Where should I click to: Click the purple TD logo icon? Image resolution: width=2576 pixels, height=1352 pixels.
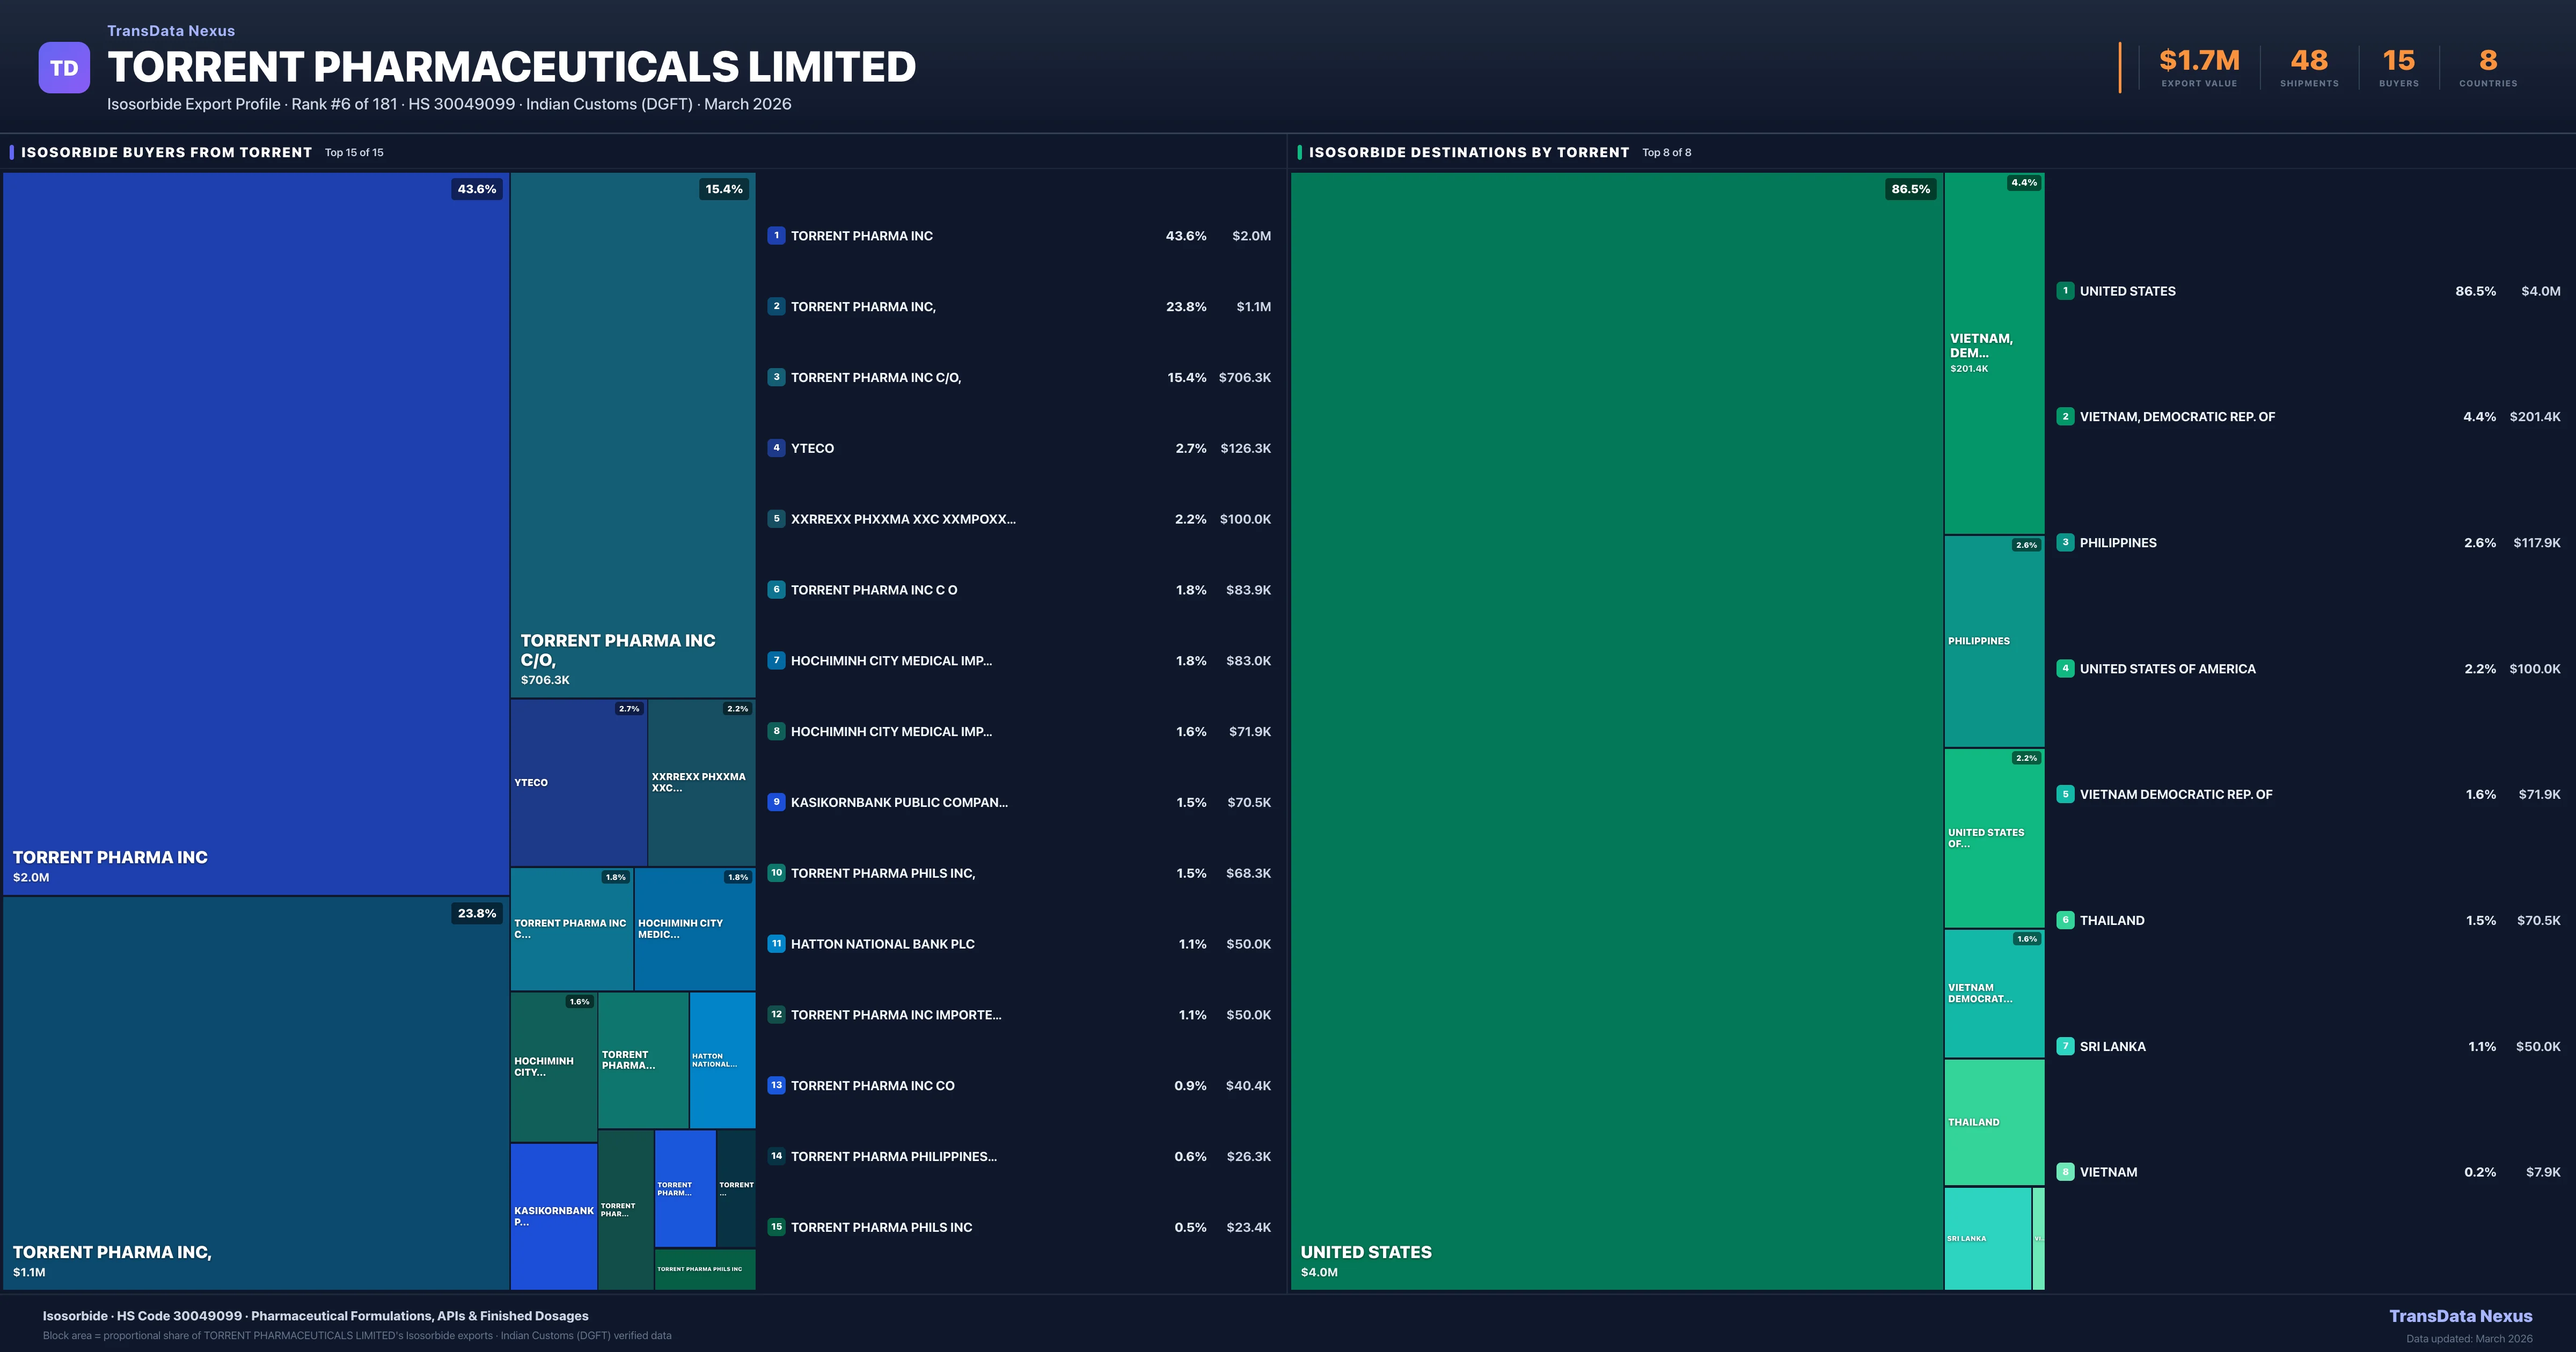click(x=64, y=68)
